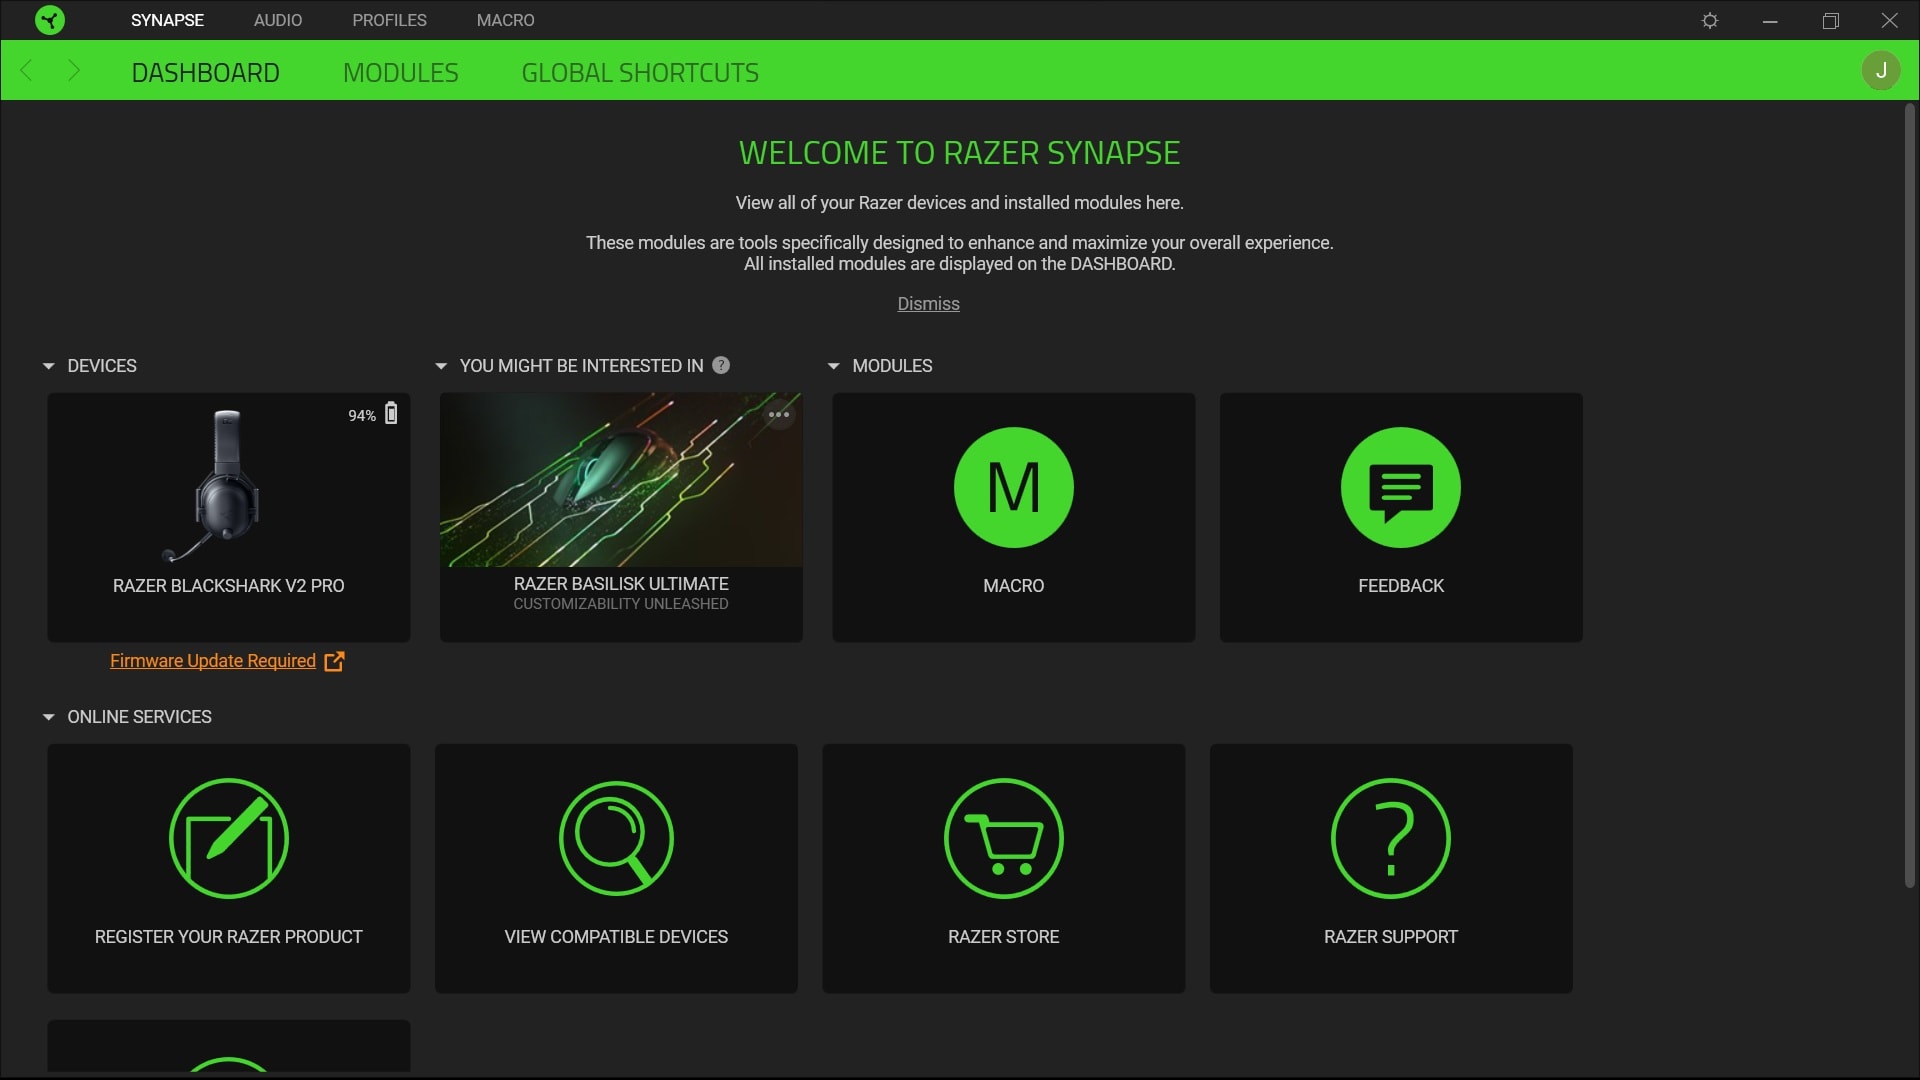This screenshot has width=1920, height=1080.
Task: Open the Razer Basilisk Ultimate promo image
Action: 621,480
